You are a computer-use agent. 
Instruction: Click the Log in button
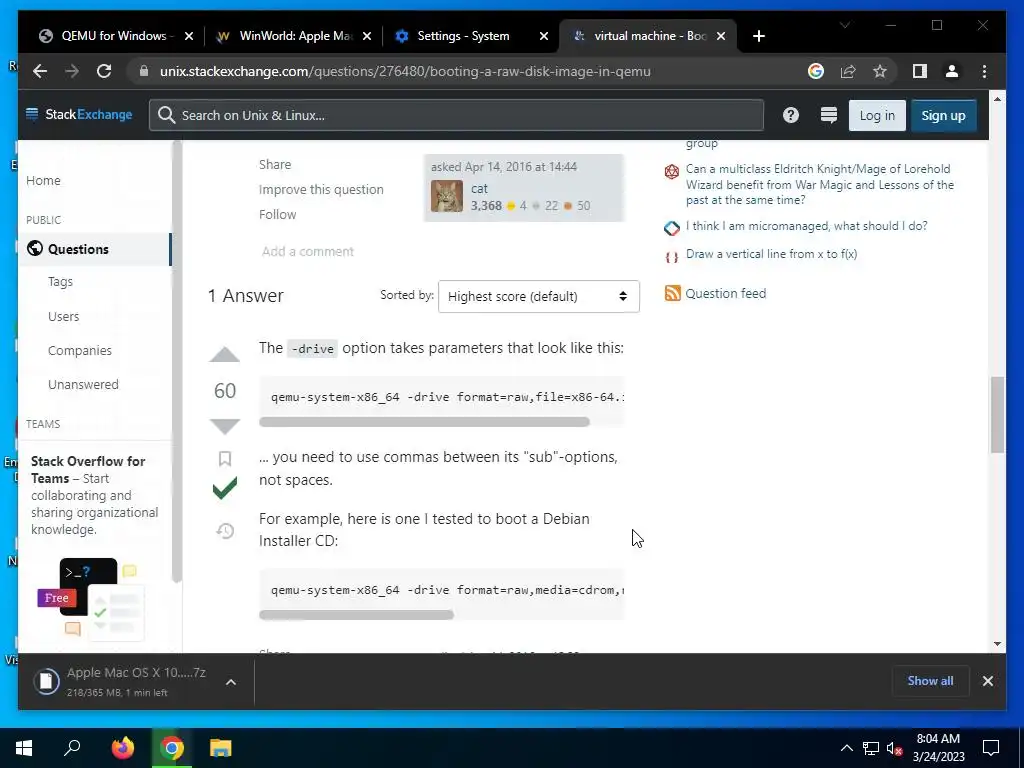(x=876, y=116)
